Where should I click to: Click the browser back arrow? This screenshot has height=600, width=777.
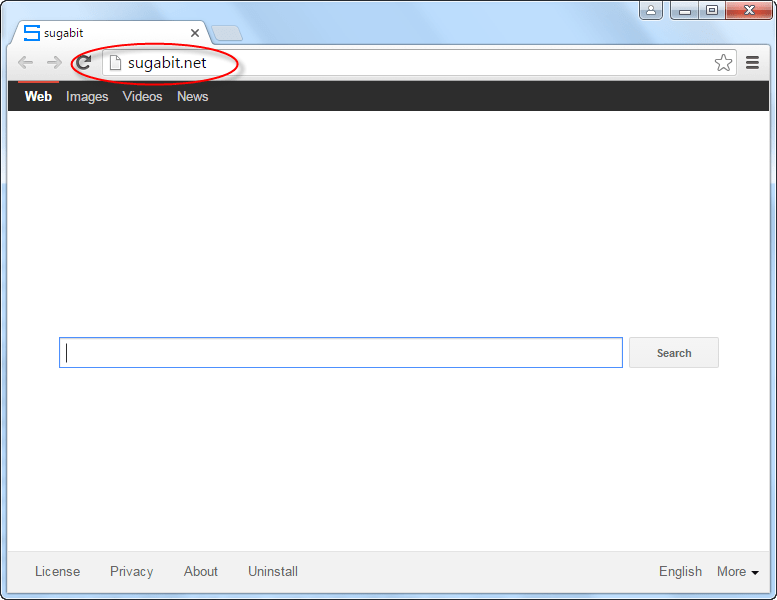click(25, 63)
